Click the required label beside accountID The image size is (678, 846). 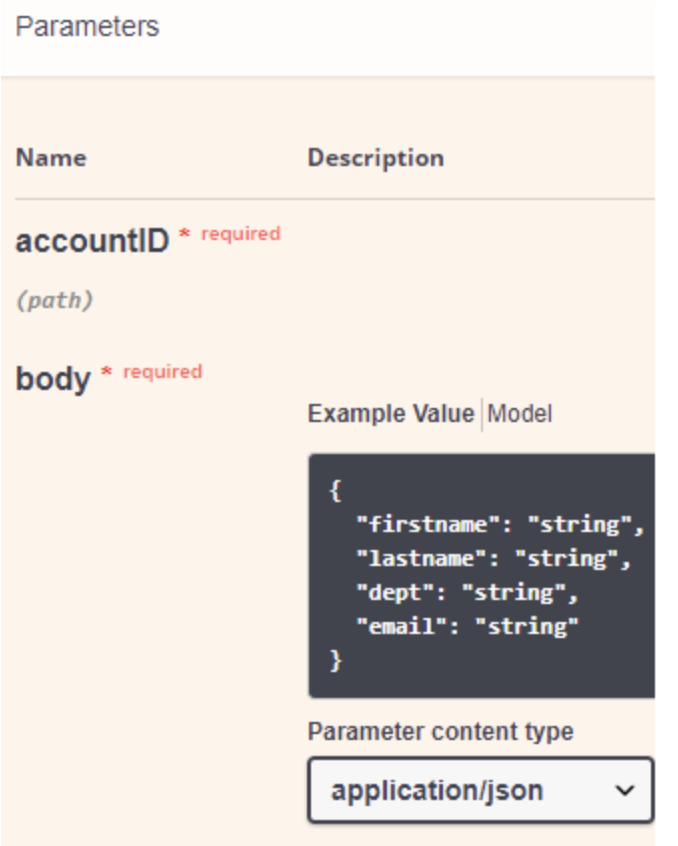(x=241, y=234)
